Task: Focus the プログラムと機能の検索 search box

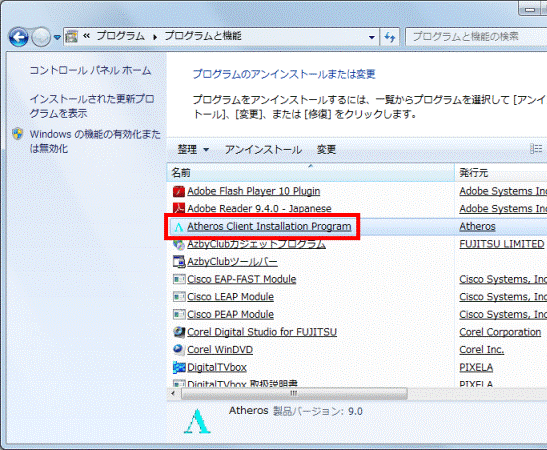Action: [476, 37]
